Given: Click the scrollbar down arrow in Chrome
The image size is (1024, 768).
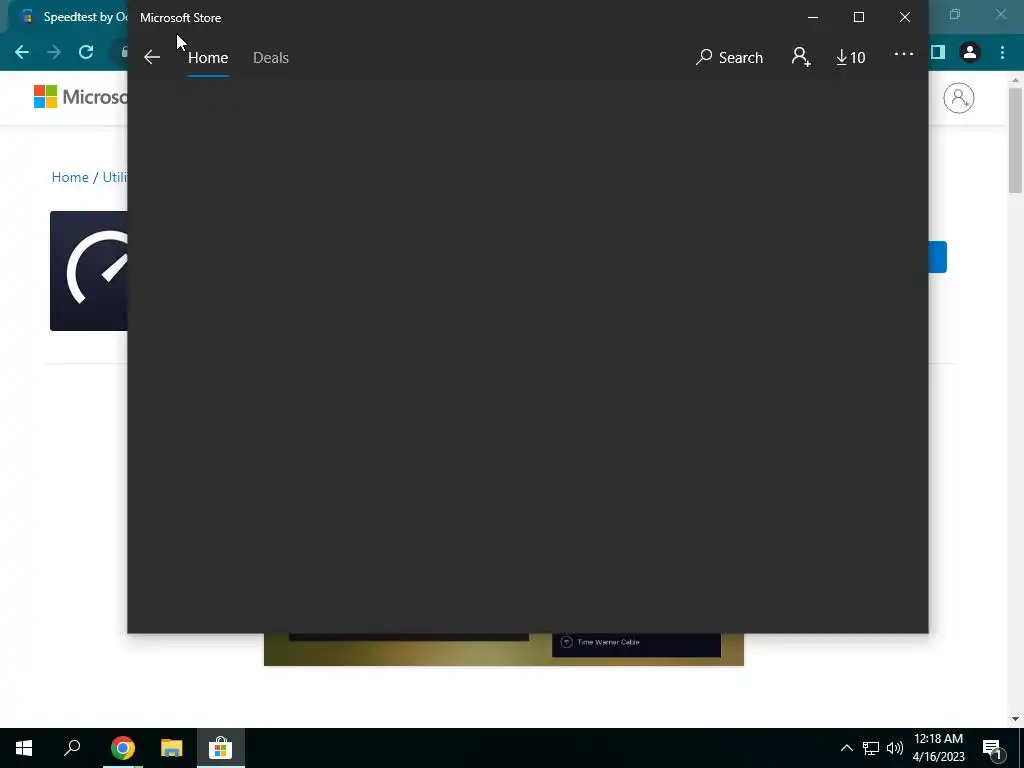Looking at the screenshot, I should (1015, 719).
